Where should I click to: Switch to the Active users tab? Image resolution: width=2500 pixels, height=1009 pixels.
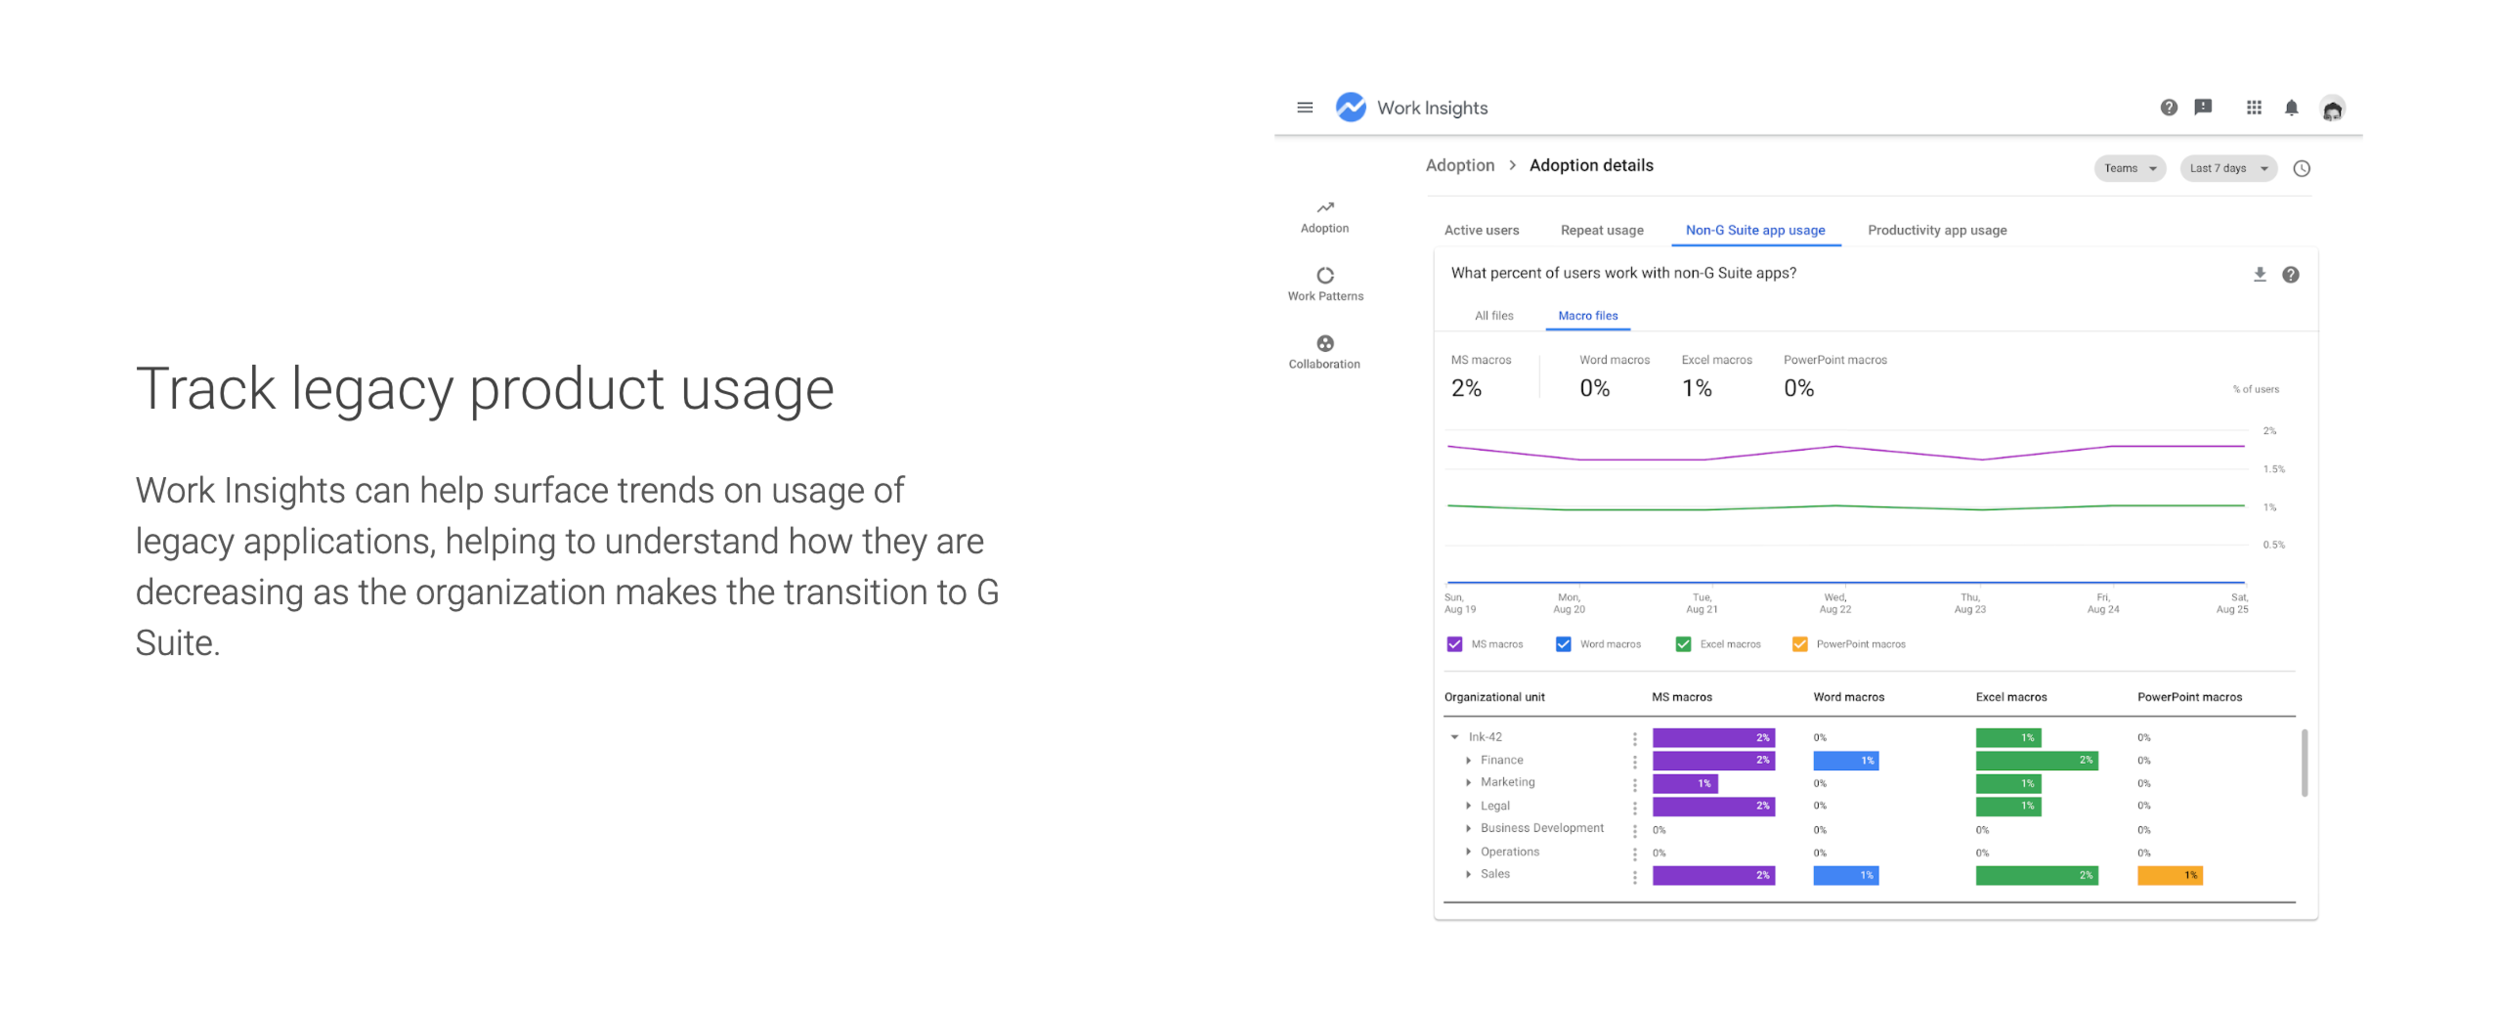pos(1481,230)
